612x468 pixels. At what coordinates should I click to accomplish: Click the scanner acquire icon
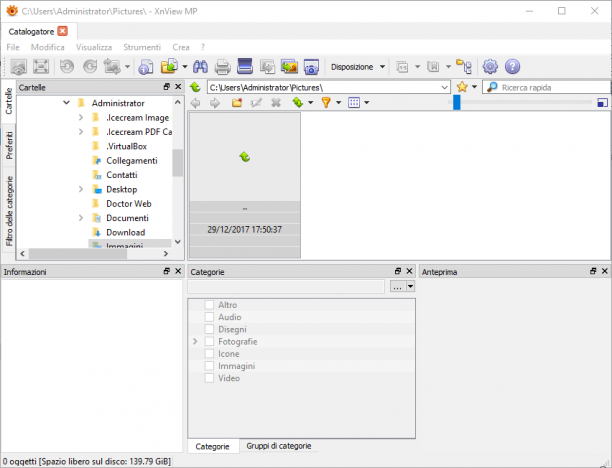(x=245, y=66)
